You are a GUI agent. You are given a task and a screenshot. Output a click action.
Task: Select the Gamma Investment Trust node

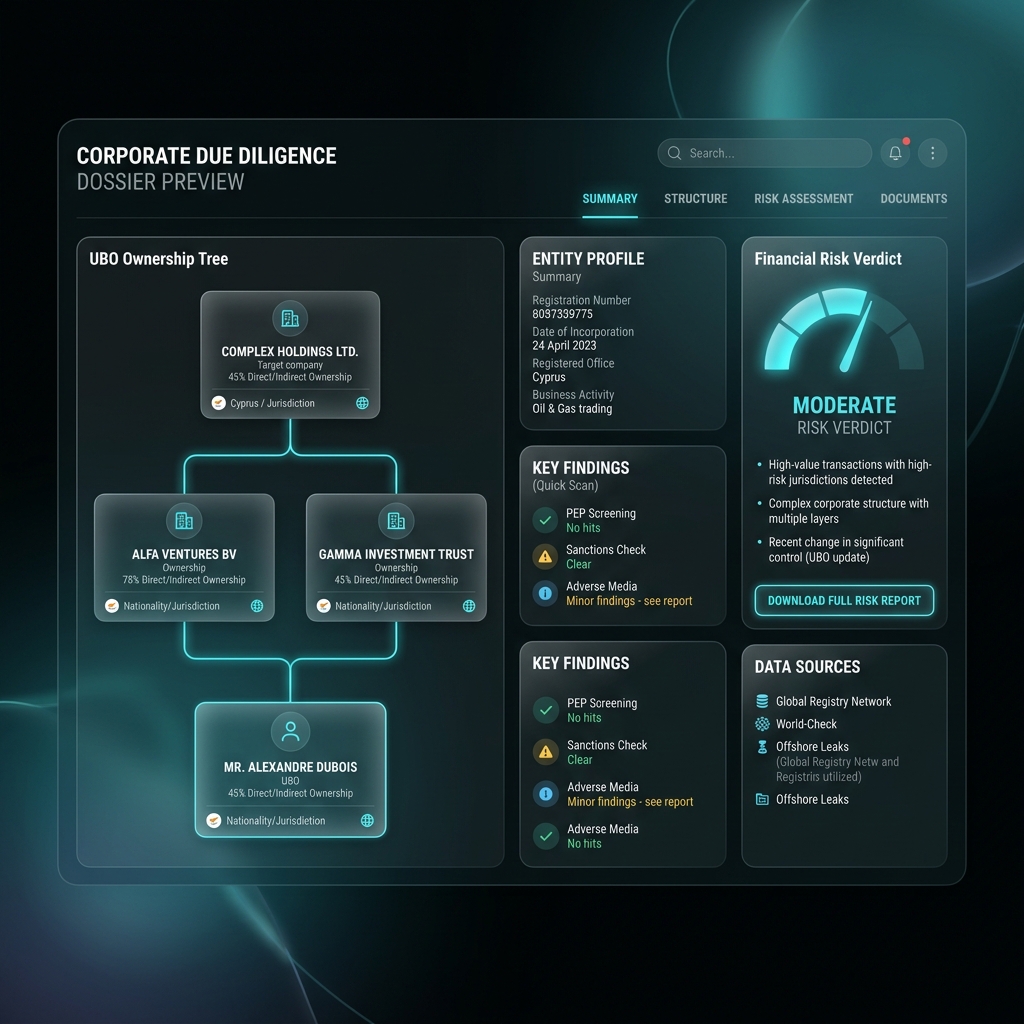tap(396, 557)
